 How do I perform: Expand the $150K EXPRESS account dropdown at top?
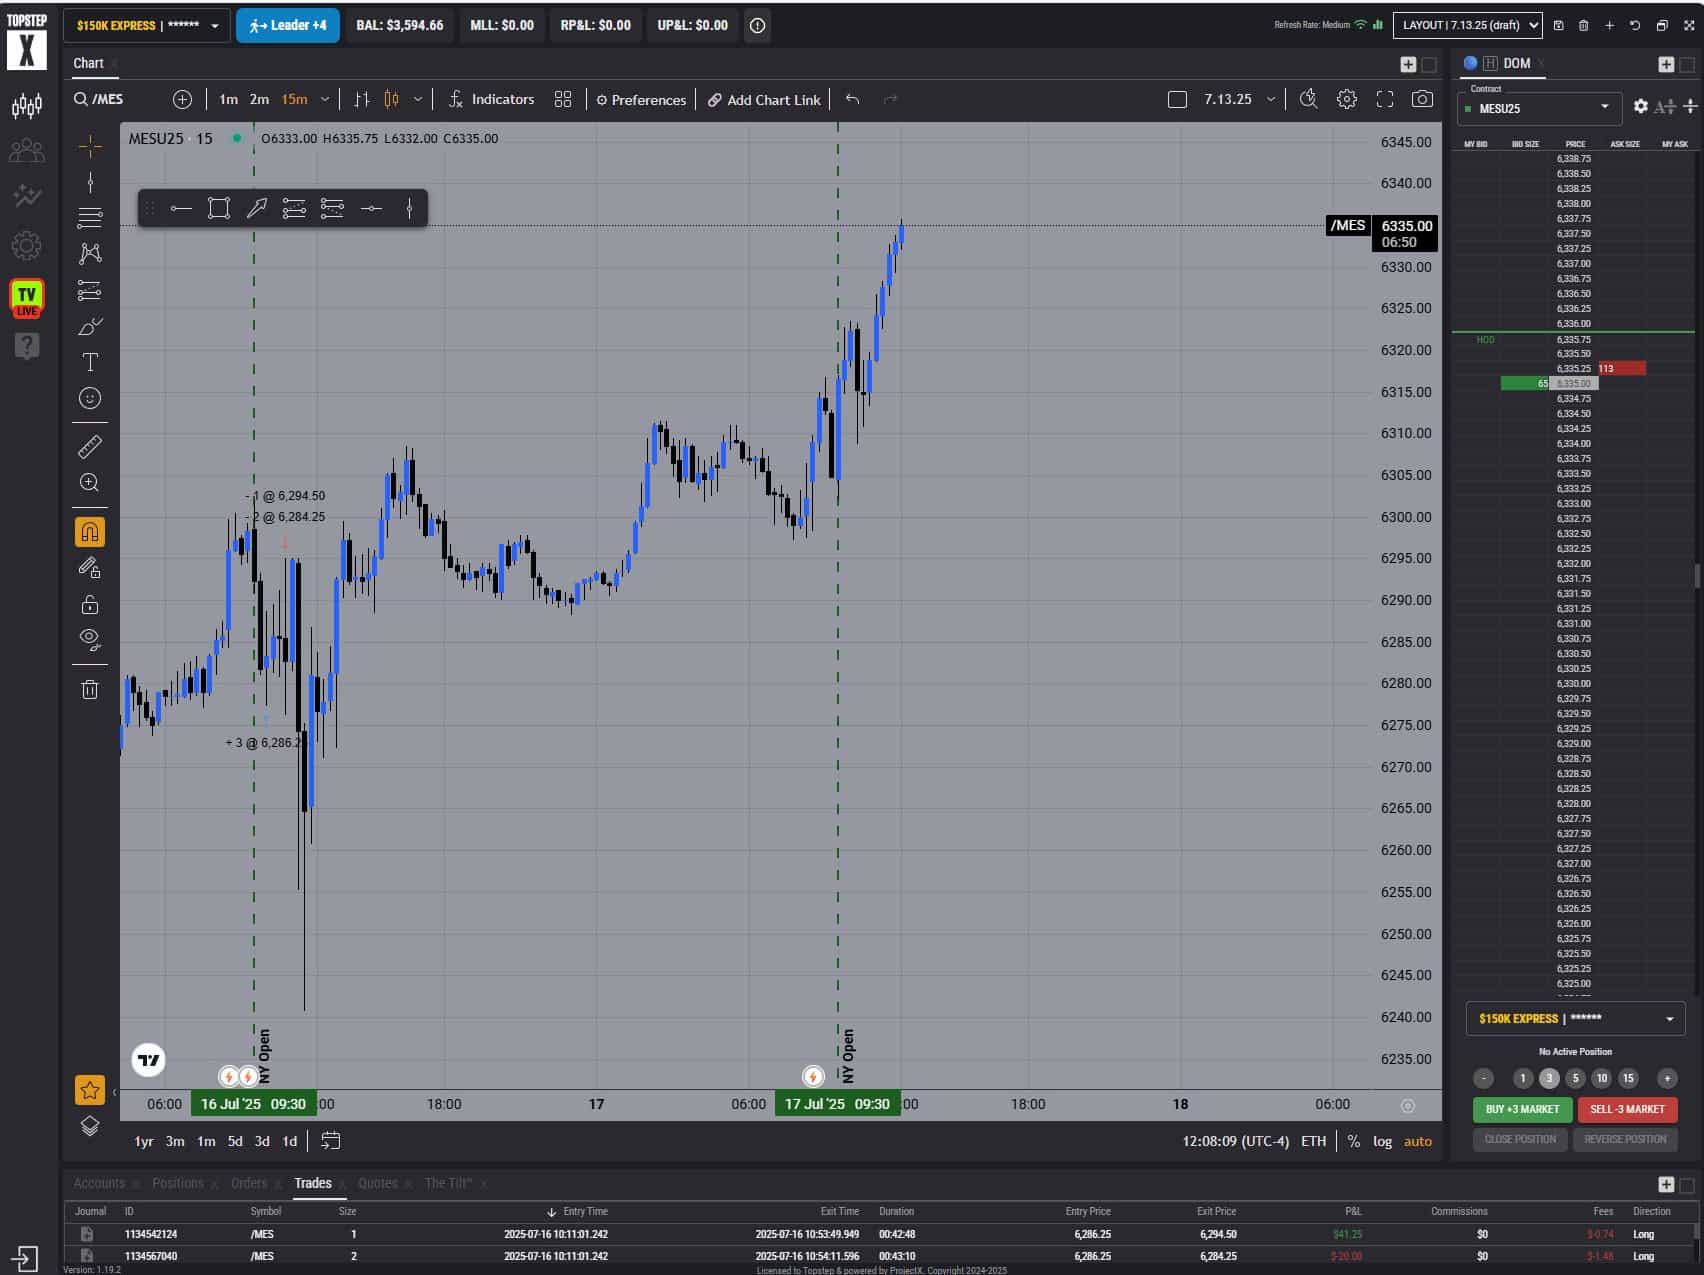tap(147, 25)
